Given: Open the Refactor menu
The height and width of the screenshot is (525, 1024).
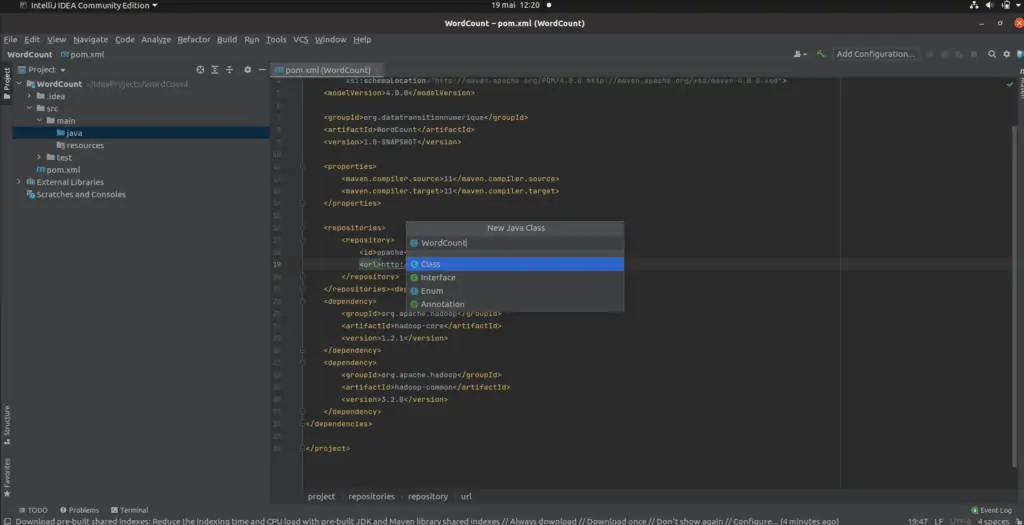Looking at the screenshot, I should click(193, 40).
